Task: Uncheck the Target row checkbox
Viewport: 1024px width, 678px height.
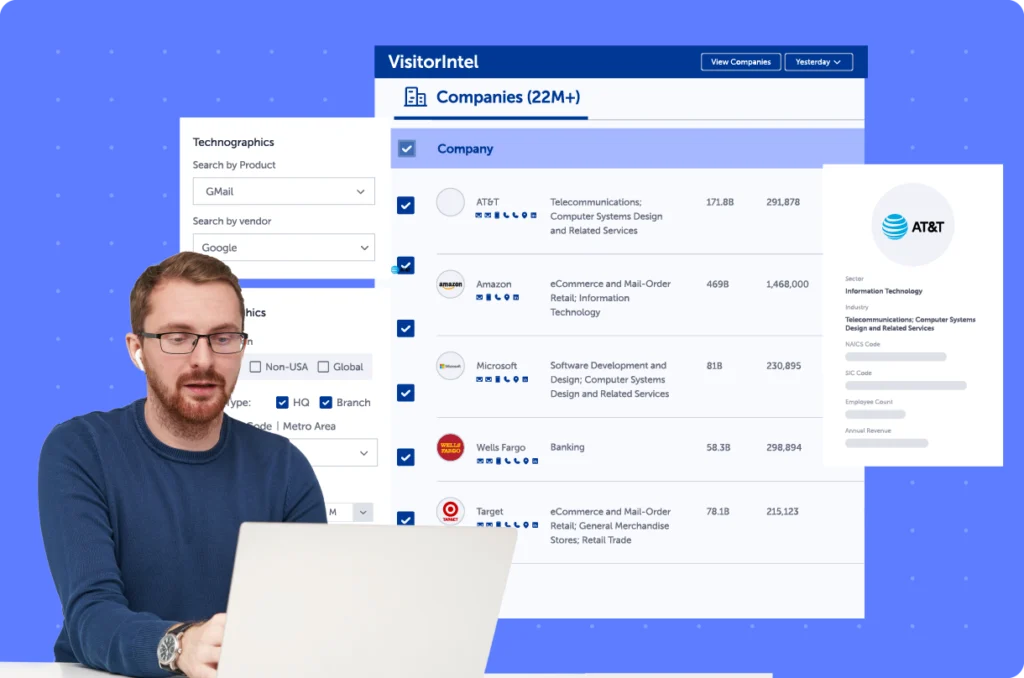Action: click(406, 519)
